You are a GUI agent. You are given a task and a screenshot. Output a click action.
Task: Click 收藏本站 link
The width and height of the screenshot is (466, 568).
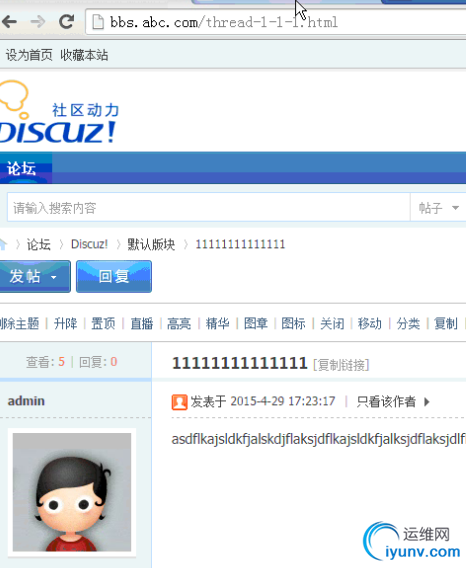tap(84, 55)
